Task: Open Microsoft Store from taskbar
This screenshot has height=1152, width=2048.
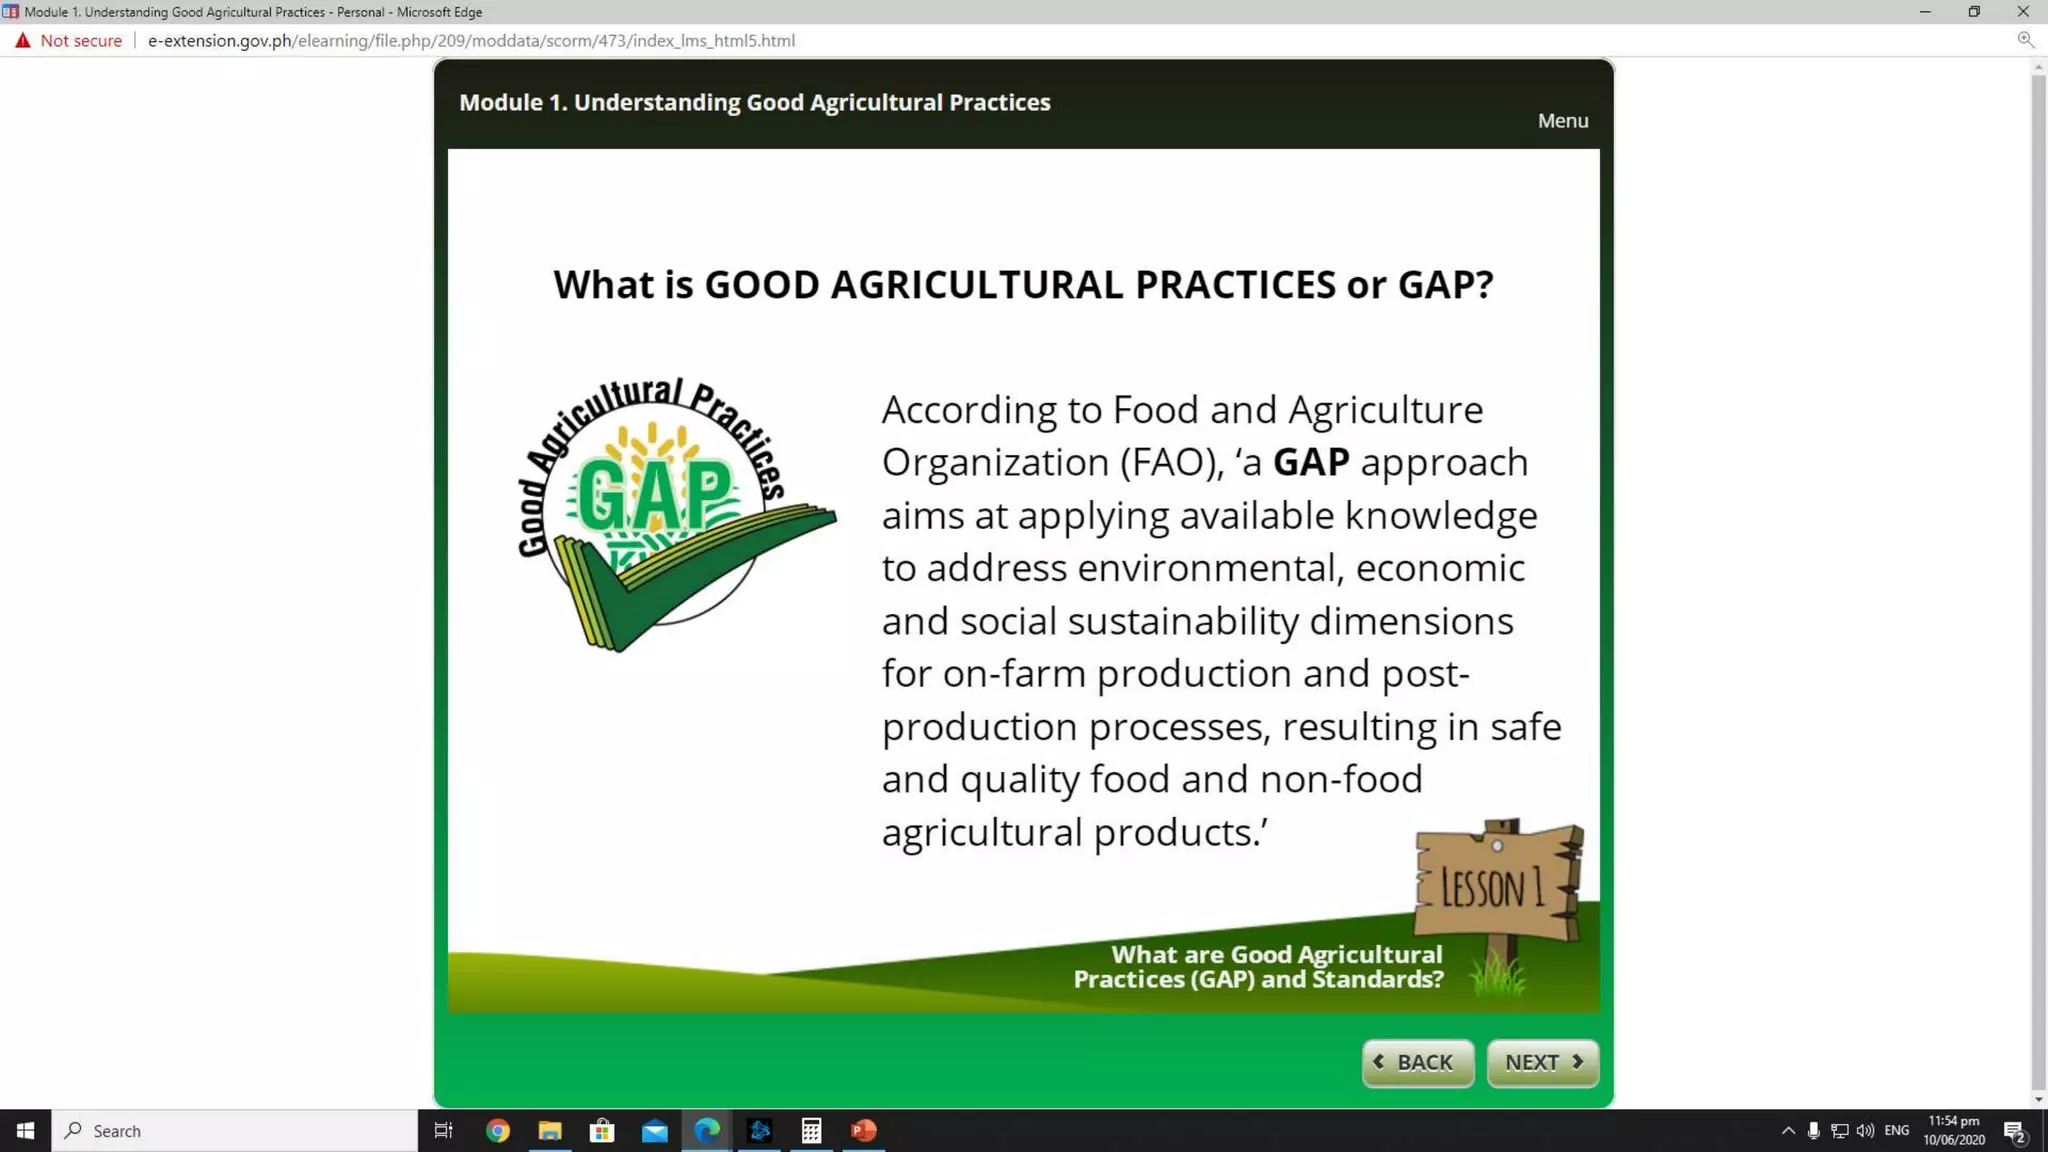Action: click(x=602, y=1131)
